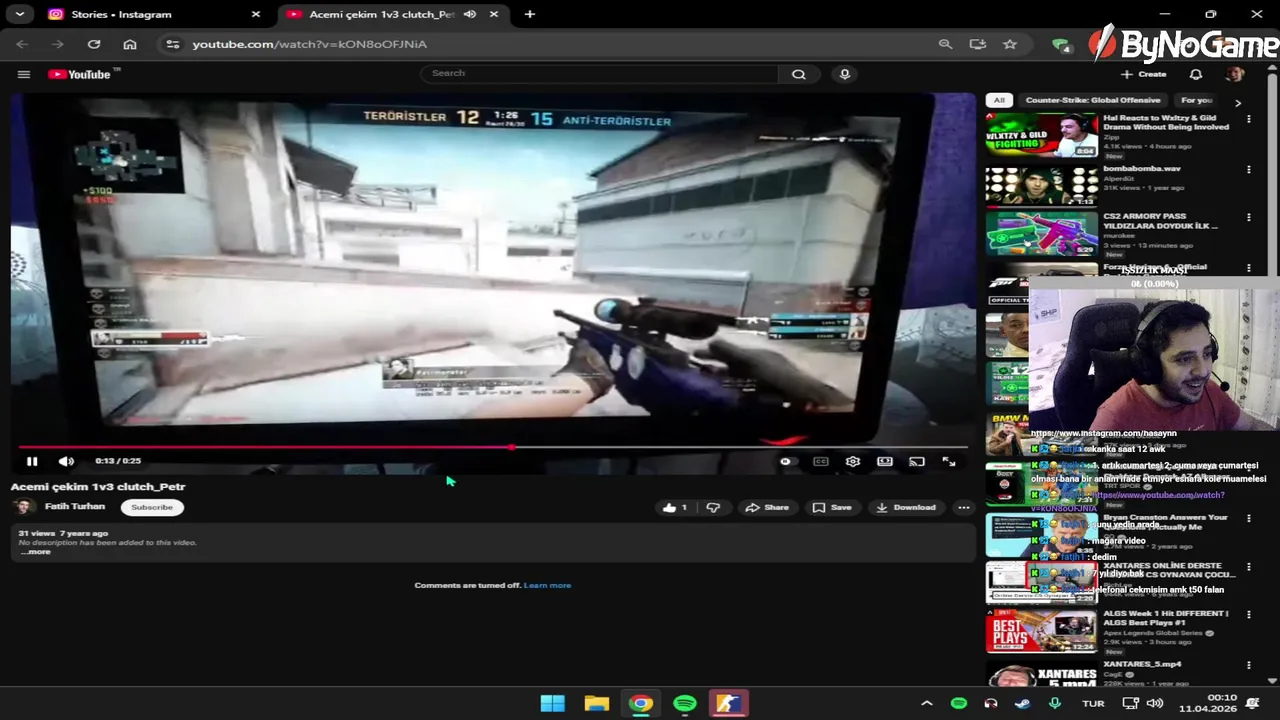The height and width of the screenshot is (720, 1280).
Task: Show hidden tray icons chevron
Action: click(x=926, y=703)
